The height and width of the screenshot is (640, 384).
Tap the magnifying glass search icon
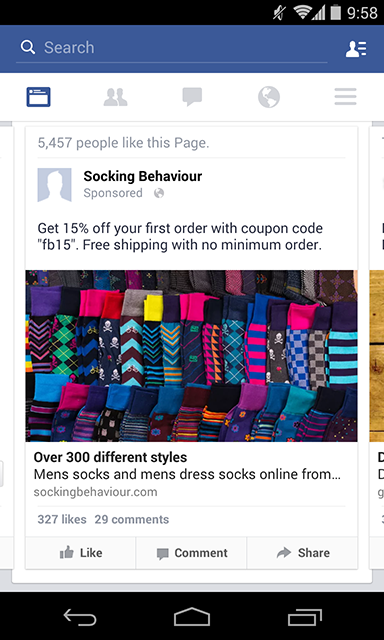pos(28,47)
